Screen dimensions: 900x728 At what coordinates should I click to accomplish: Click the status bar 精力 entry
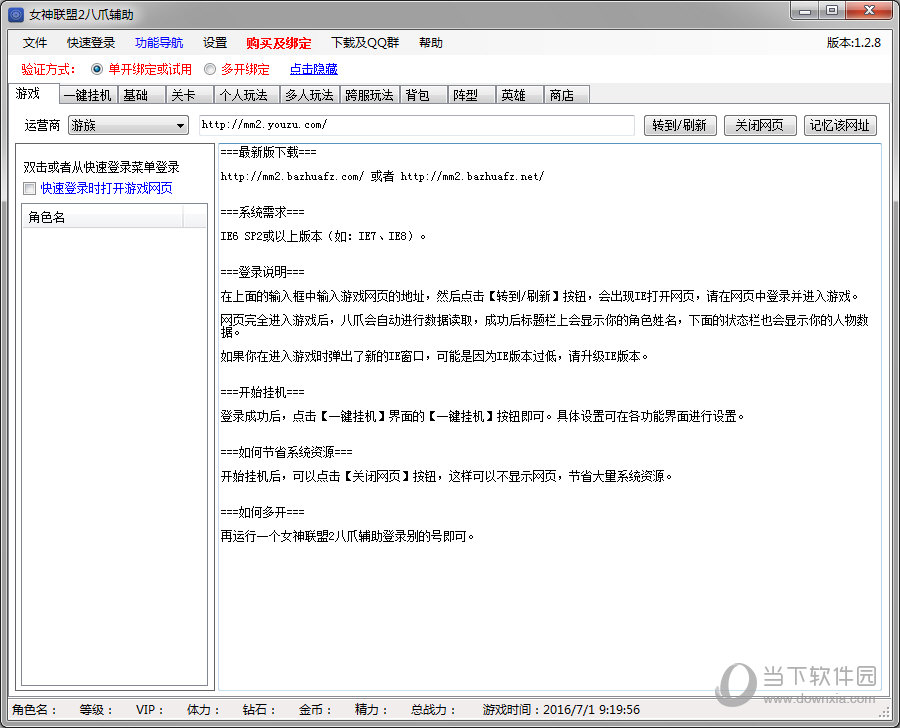click(371, 710)
